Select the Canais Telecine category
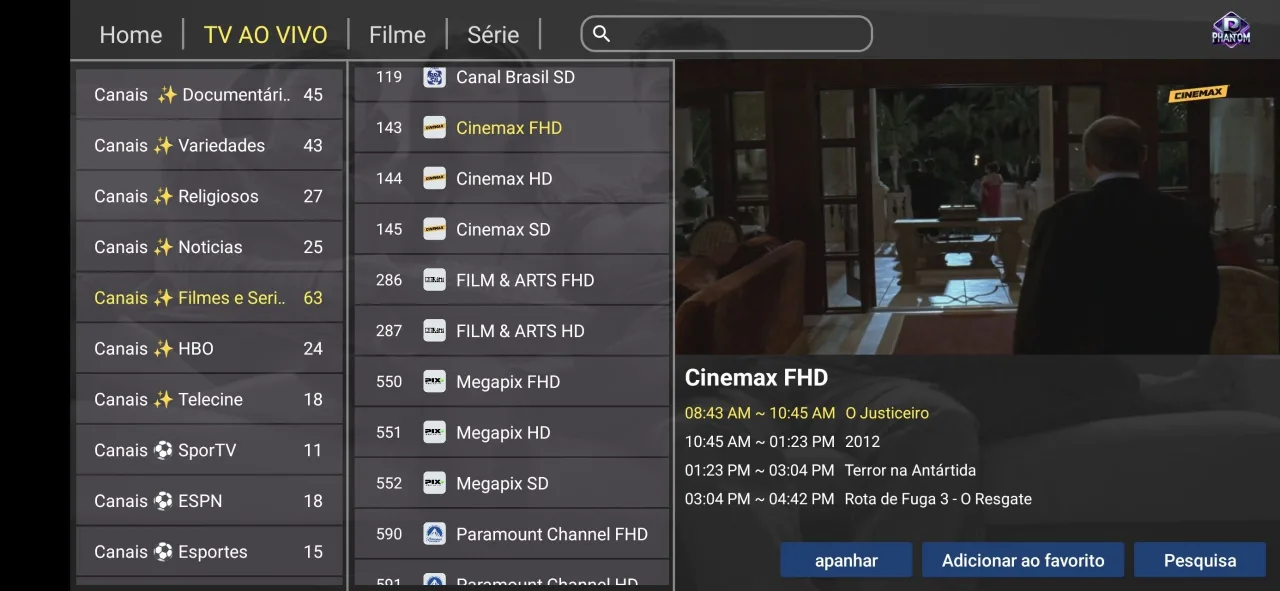Viewport: 1280px width, 591px height. [x=209, y=400]
